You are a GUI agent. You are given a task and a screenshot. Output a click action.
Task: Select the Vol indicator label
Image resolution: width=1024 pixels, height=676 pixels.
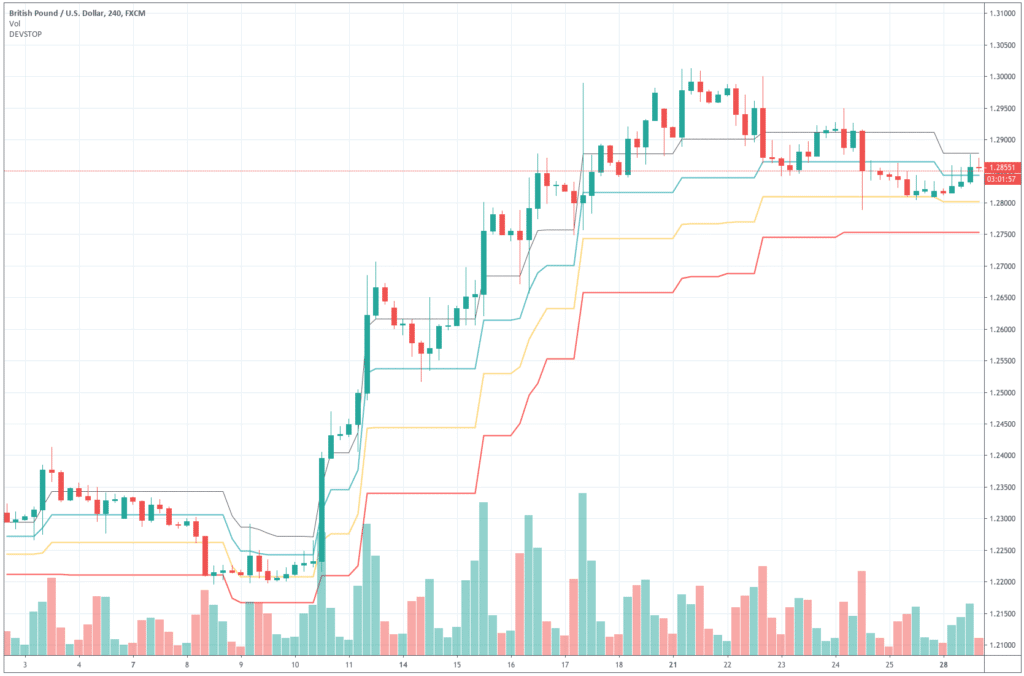tap(14, 24)
